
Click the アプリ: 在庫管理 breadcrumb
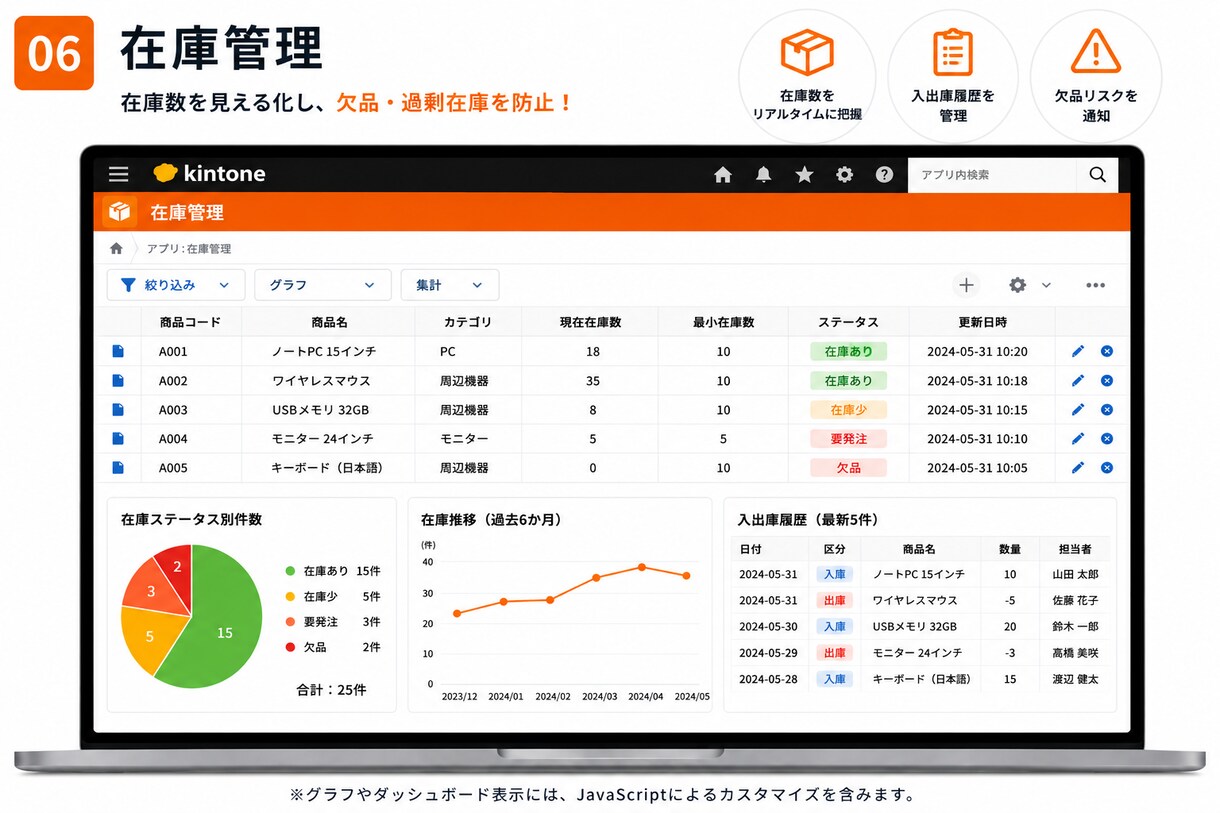click(x=189, y=248)
